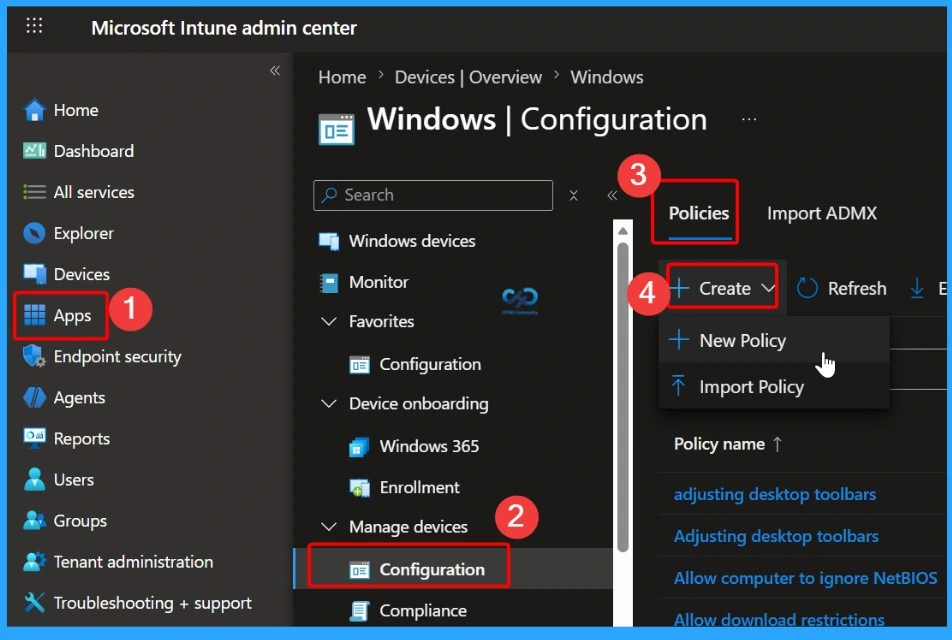Click the Windows Configuration page header icon
Viewport: 952px width, 640px height.
pos(336,129)
